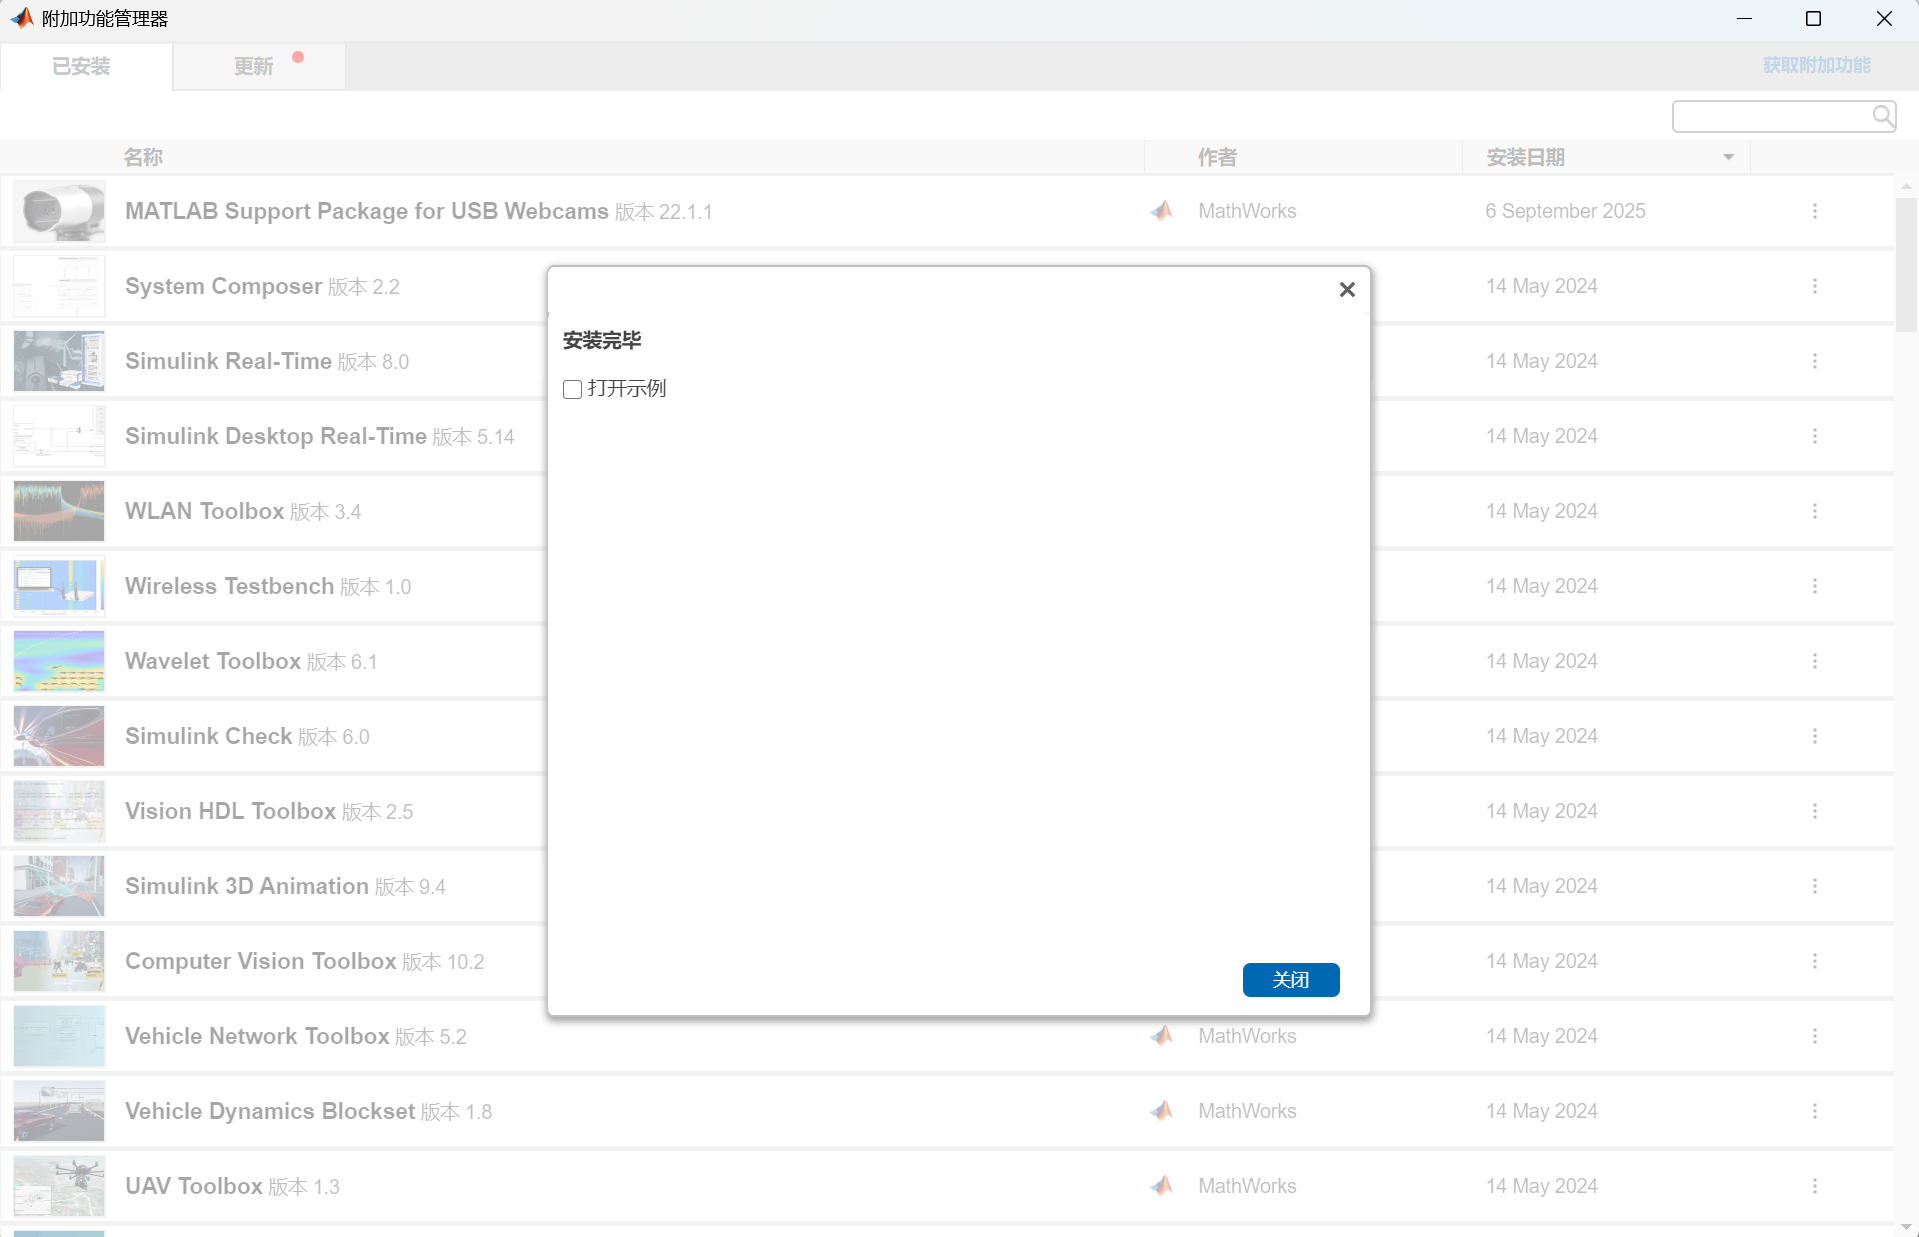
Task: Open options menu for Wavelet Toolbox row
Action: [1814, 661]
